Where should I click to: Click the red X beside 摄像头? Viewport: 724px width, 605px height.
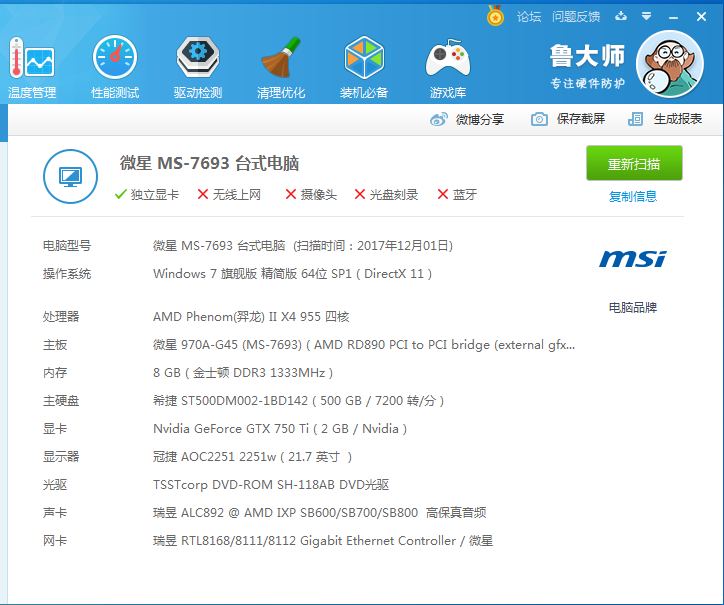coord(291,194)
